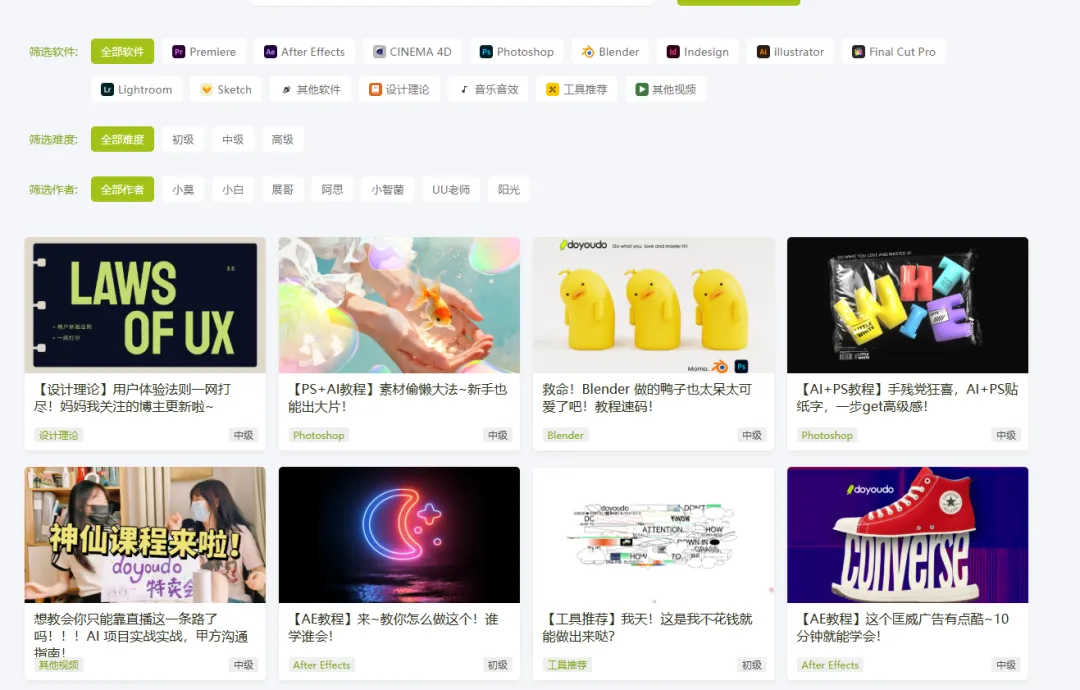1080x690 pixels.
Task: Click 中级 badge on Converse card
Action: [x=1006, y=665]
